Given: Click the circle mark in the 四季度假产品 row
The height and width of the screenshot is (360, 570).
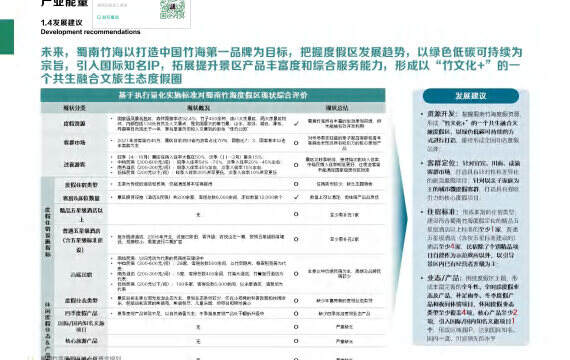Looking at the screenshot, I should point(296,313).
